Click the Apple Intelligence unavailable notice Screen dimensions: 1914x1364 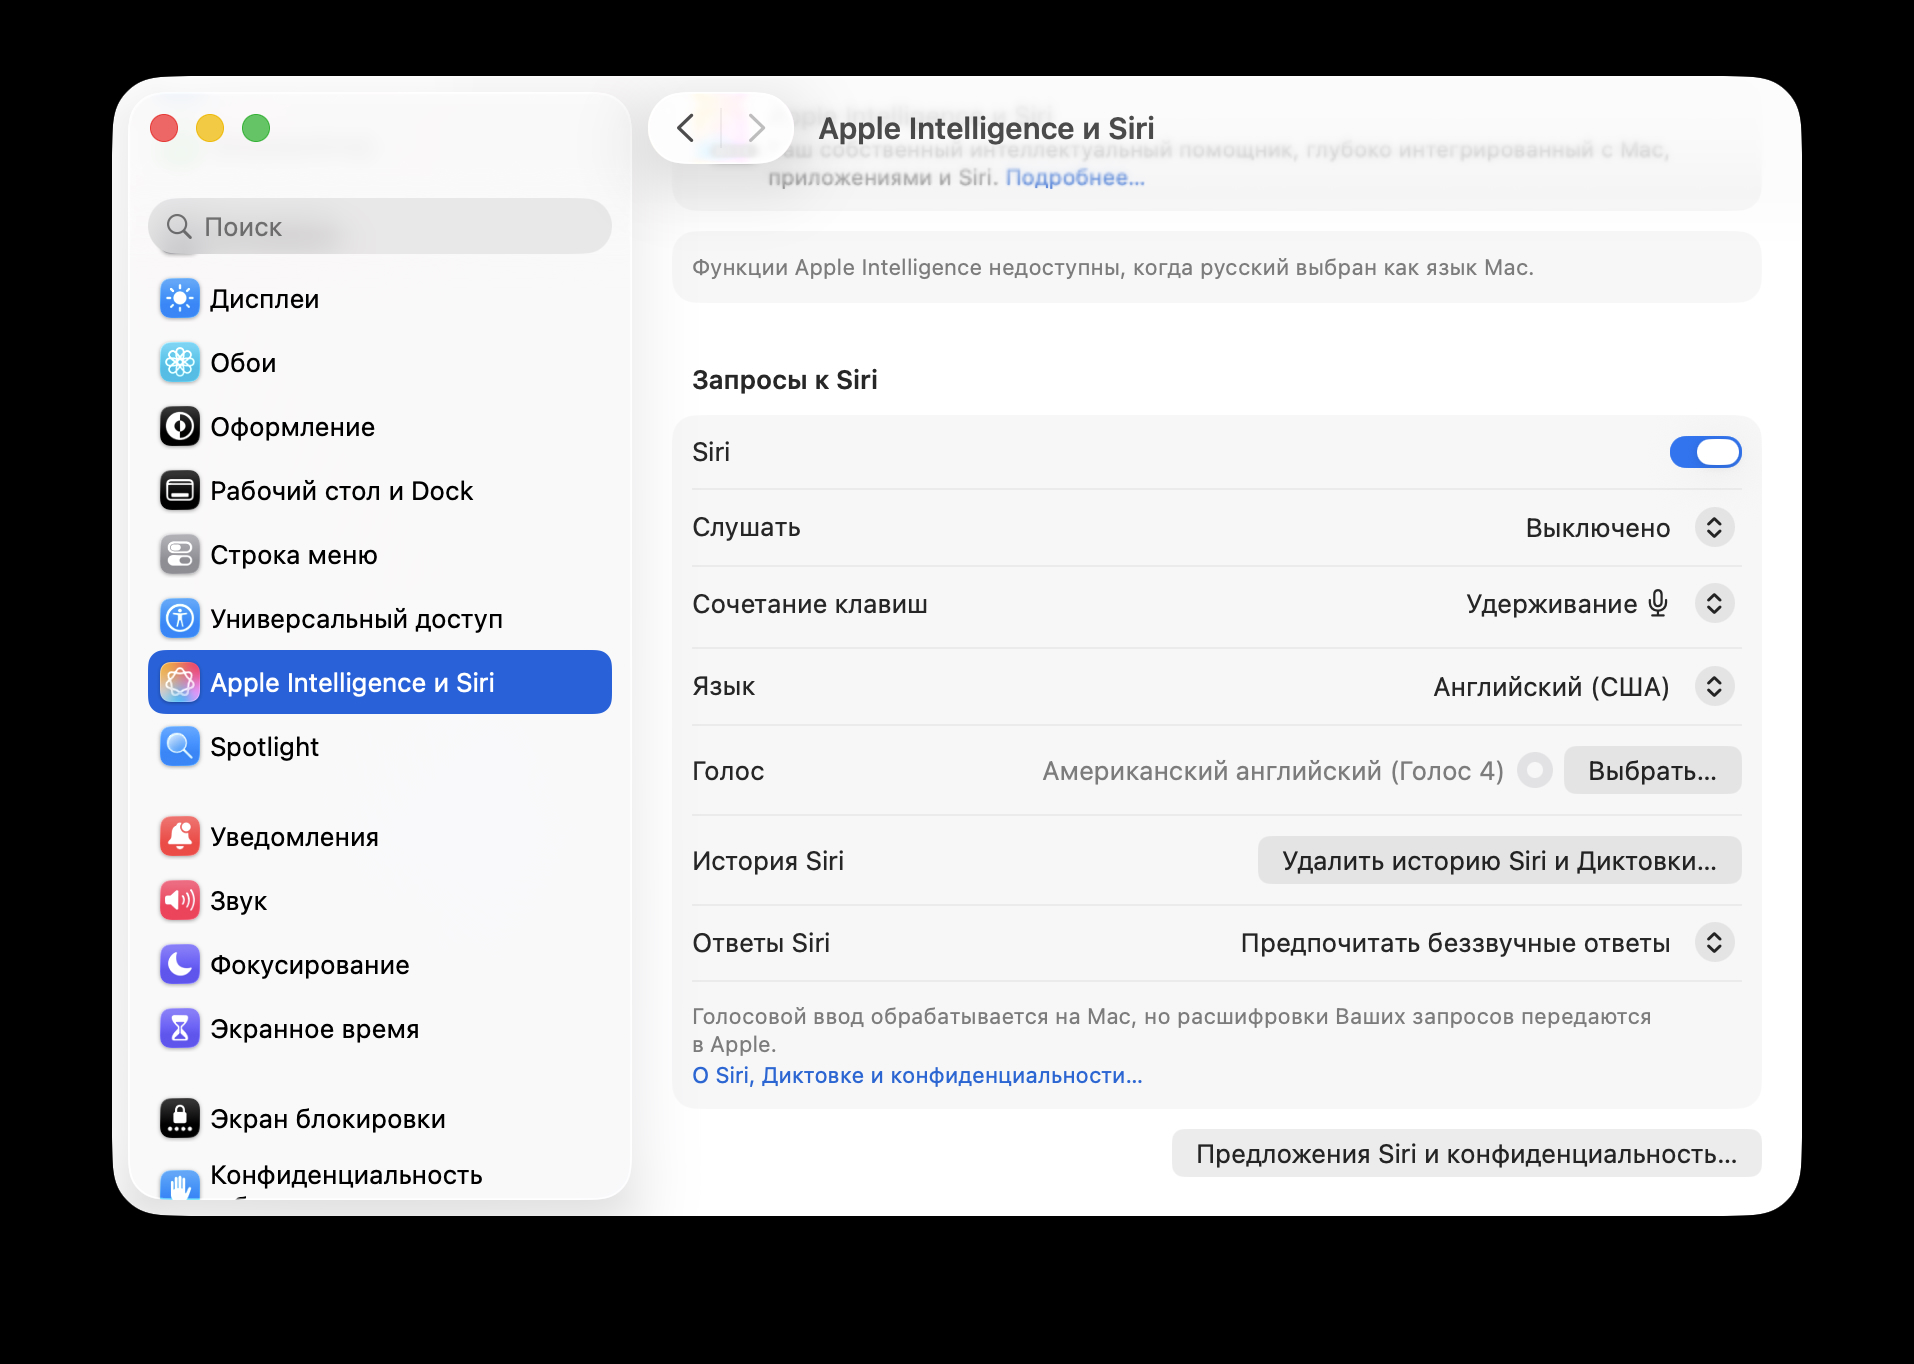1216,267
